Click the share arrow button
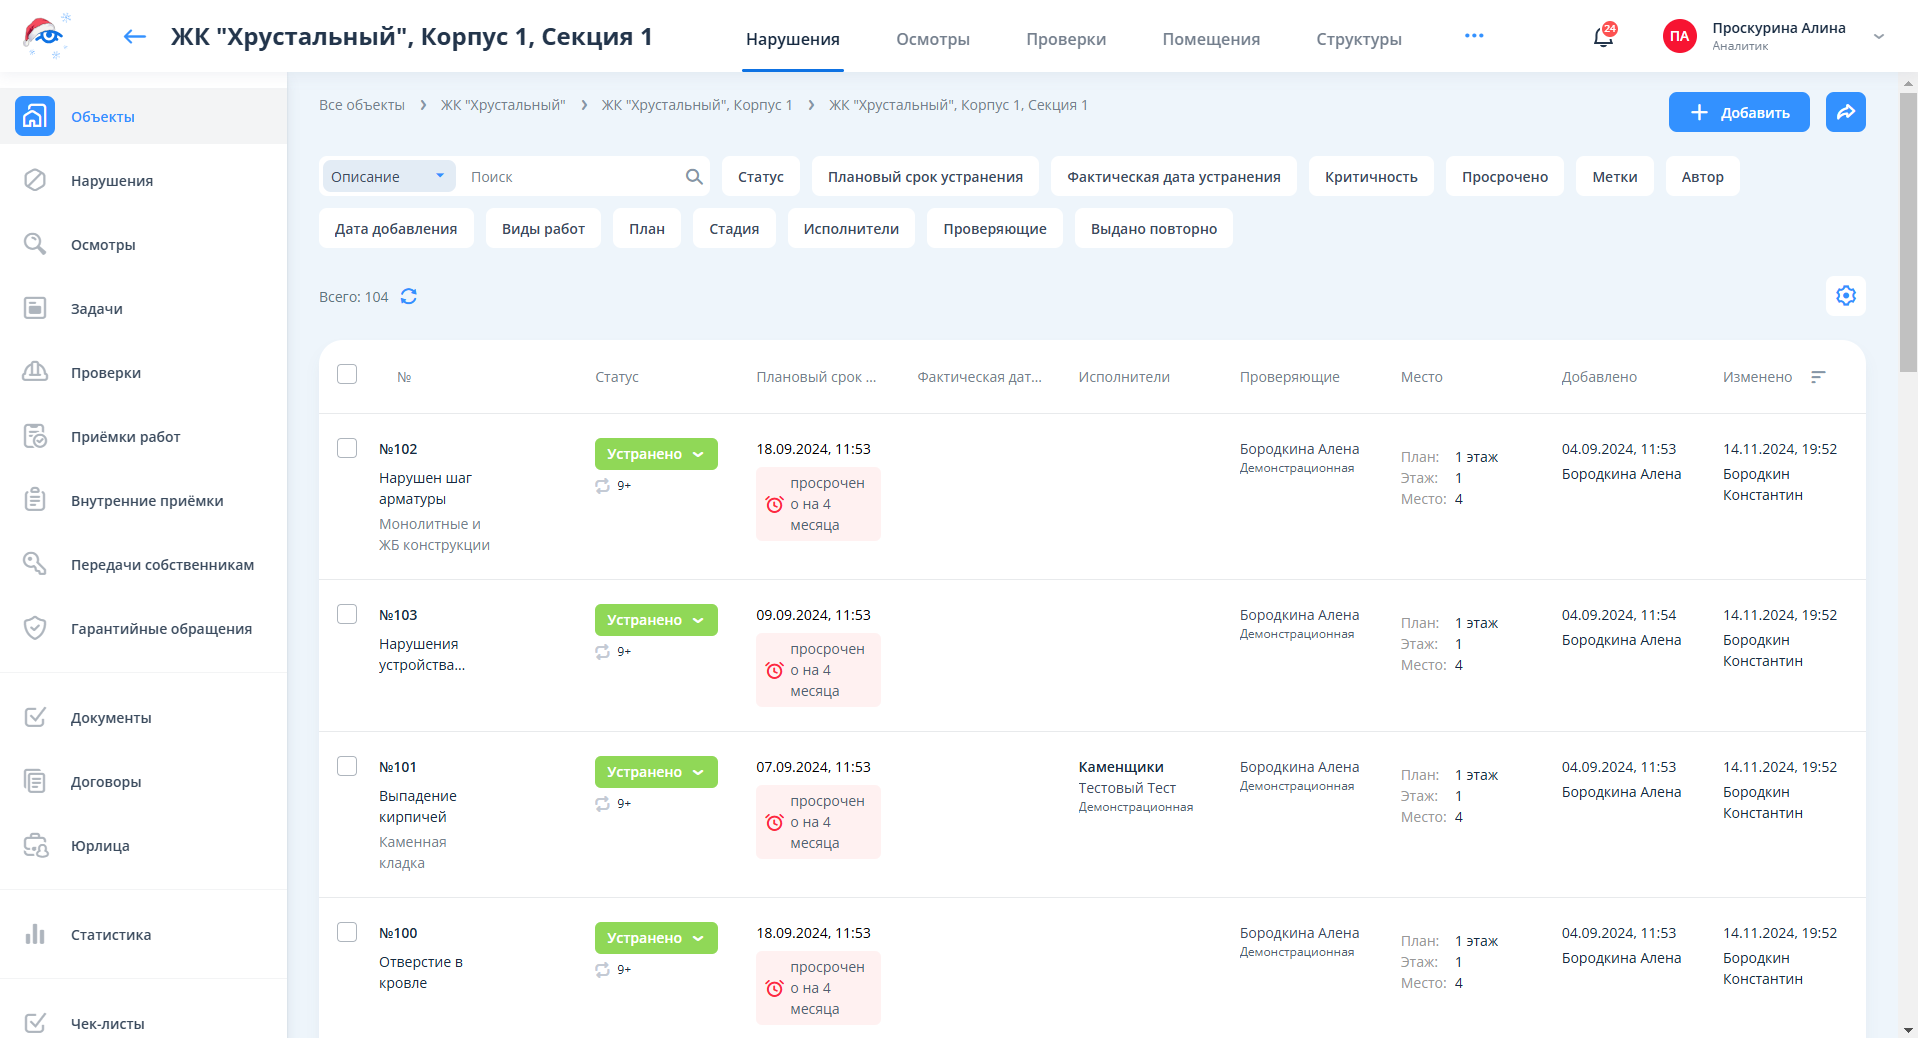The image size is (1918, 1038). [x=1845, y=112]
